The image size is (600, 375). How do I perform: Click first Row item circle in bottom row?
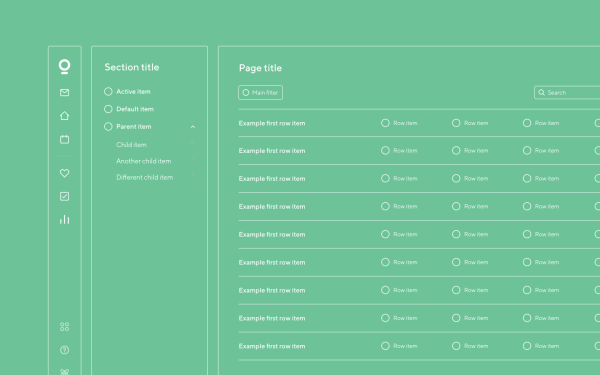(x=385, y=346)
